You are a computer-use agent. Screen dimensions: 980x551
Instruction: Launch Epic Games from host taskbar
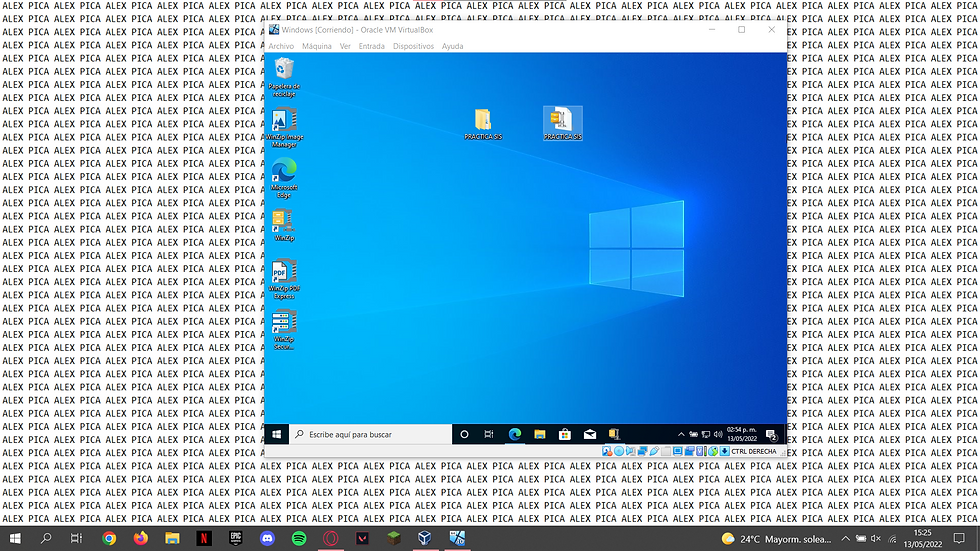click(x=236, y=538)
